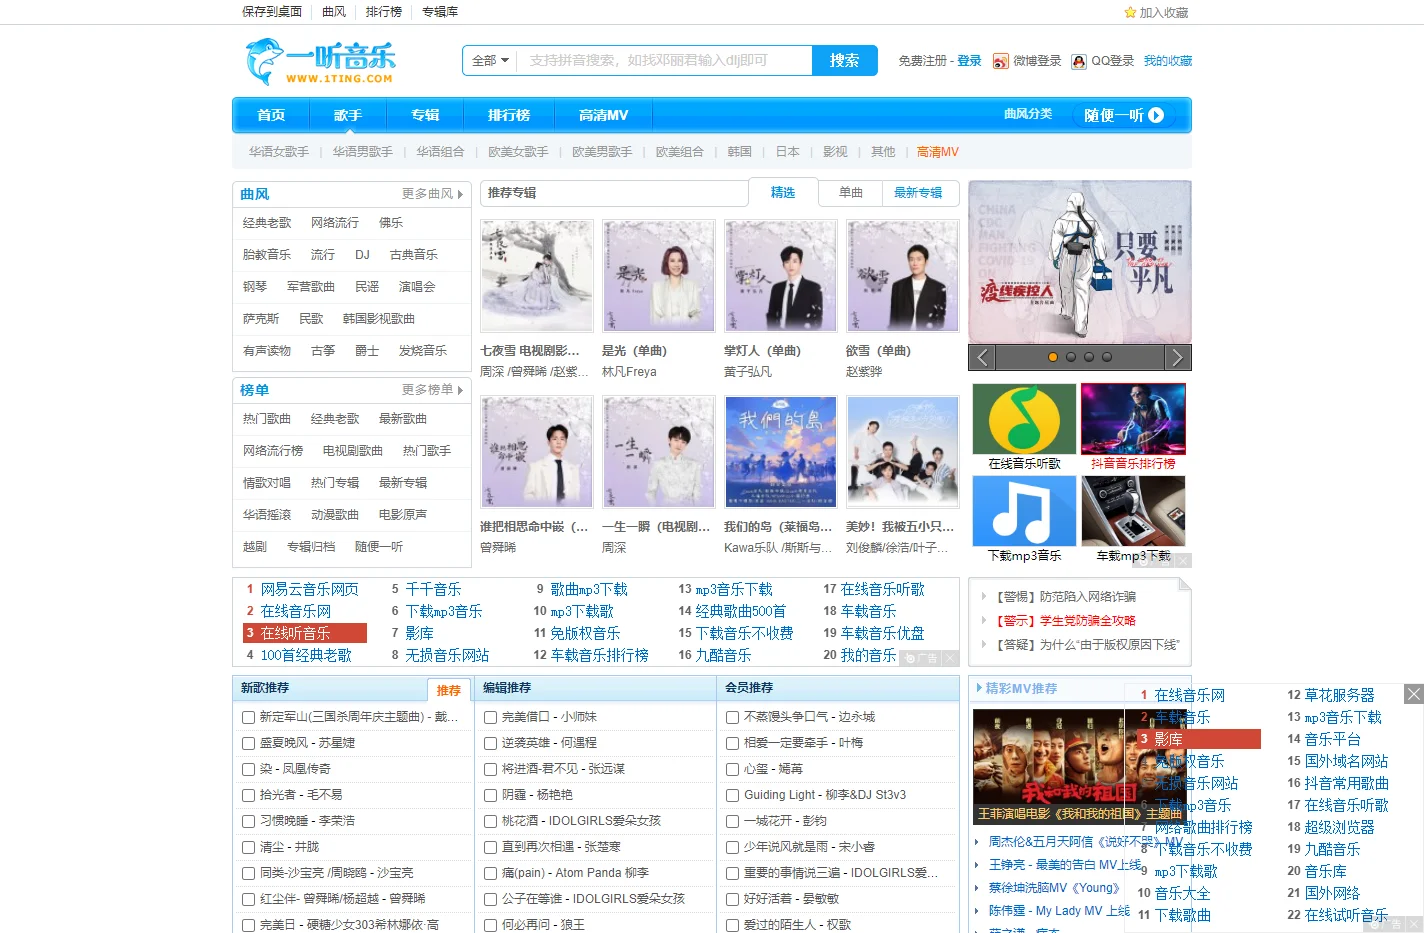Open 一生一瞬 album cover
The width and height of the screenshot is (1424, 933).
click(x=659, y=452)
